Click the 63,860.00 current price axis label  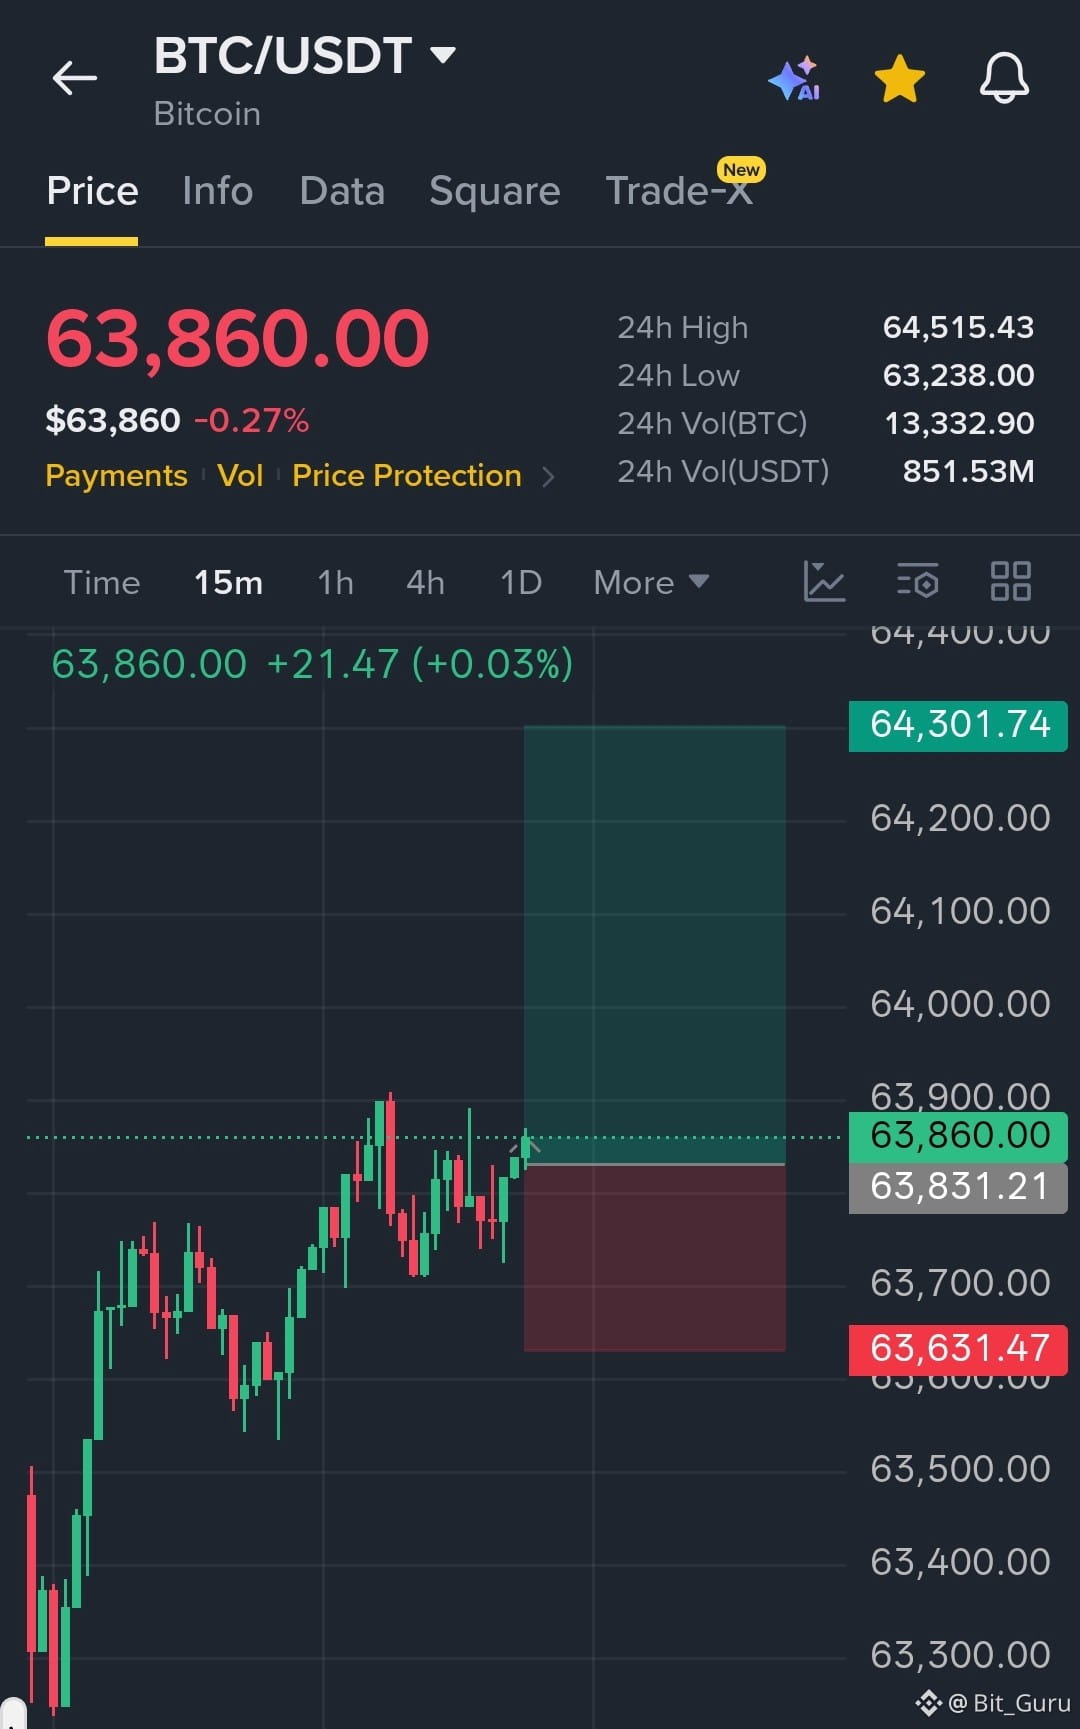tap(958, 1137)
